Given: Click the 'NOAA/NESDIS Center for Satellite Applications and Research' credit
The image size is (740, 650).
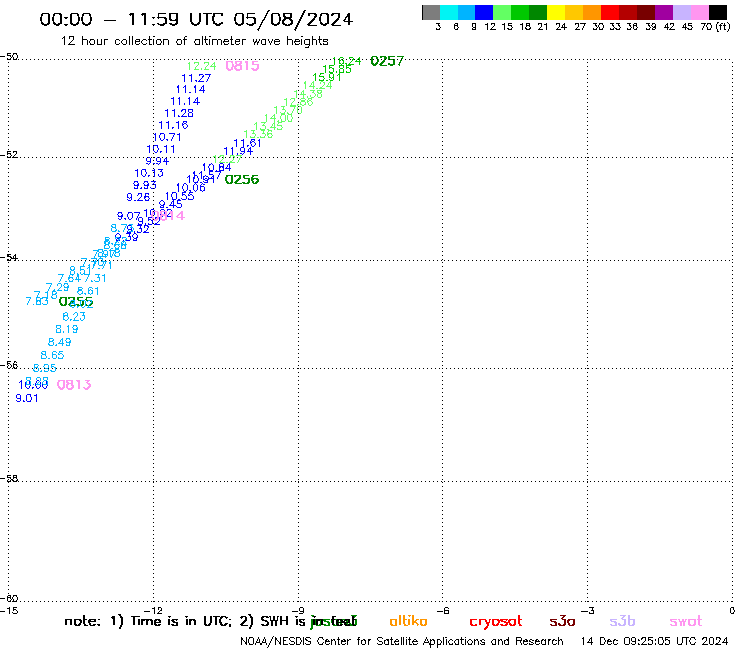Looking at the screenshot, I should click(402, 642).
